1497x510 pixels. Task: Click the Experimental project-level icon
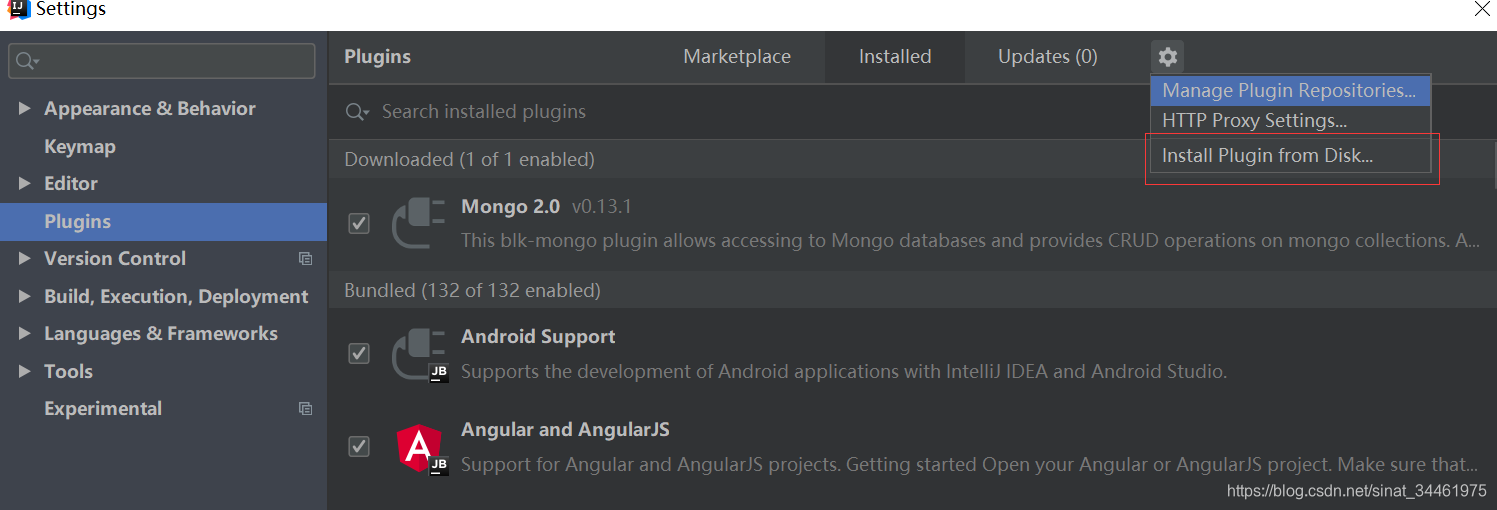tap(306, 409)
